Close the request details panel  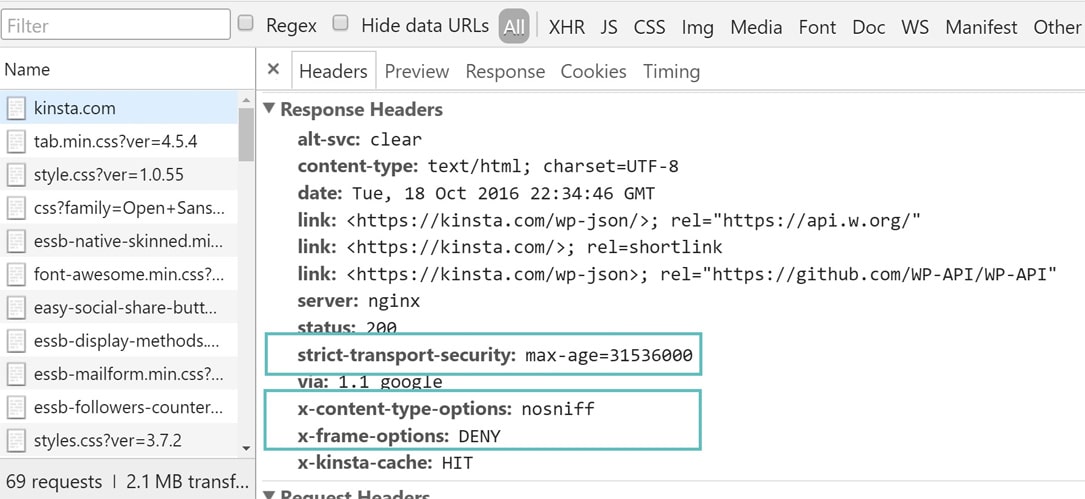[273, 70]
